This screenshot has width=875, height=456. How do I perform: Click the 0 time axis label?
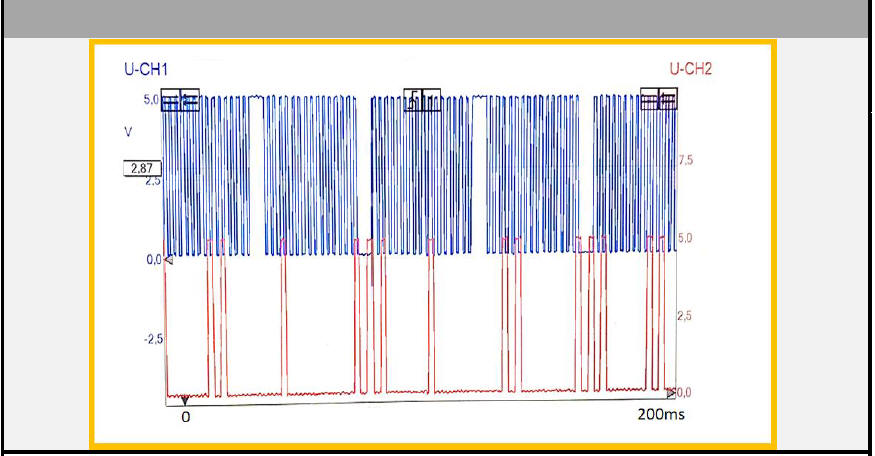coord(185,417)
